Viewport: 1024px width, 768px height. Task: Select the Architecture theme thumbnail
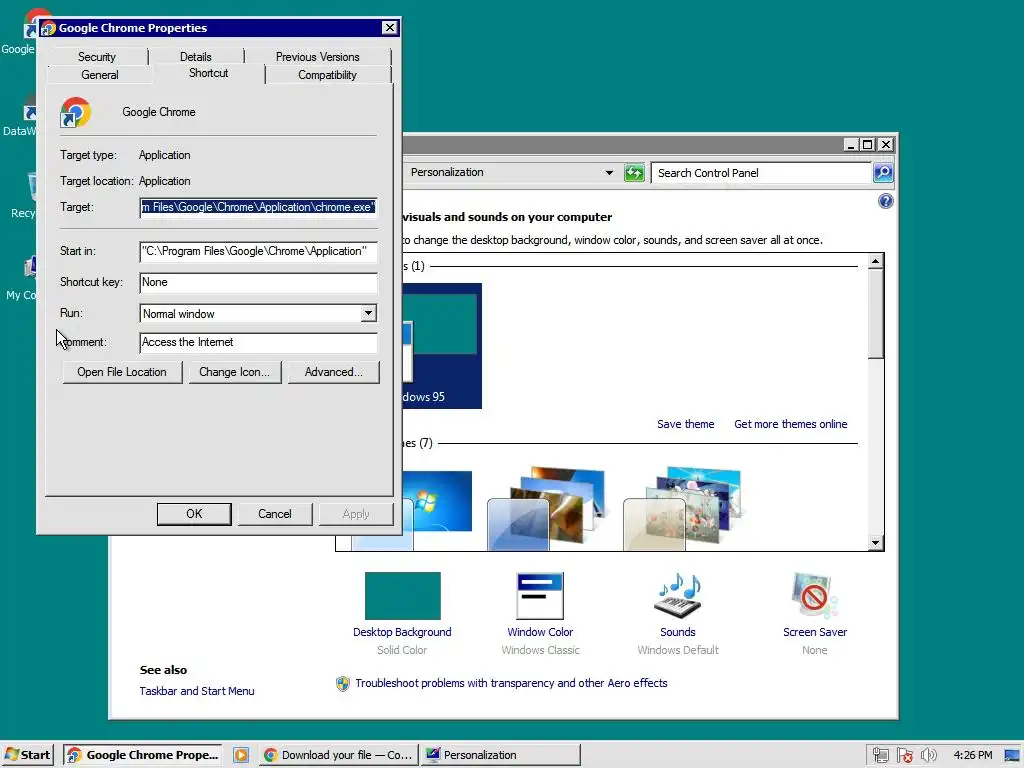547,508
